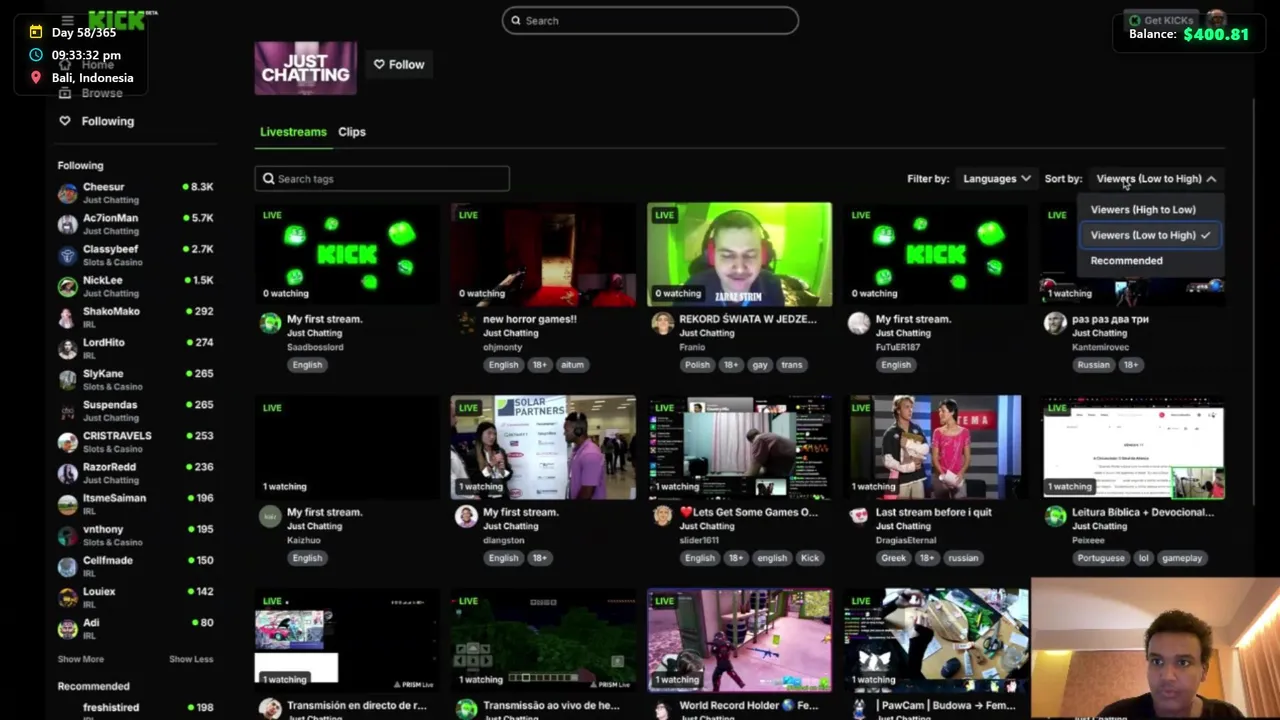1280x720 pixels.
Task: Select Viewers (High to Low) sort option
Action: 1143,210
